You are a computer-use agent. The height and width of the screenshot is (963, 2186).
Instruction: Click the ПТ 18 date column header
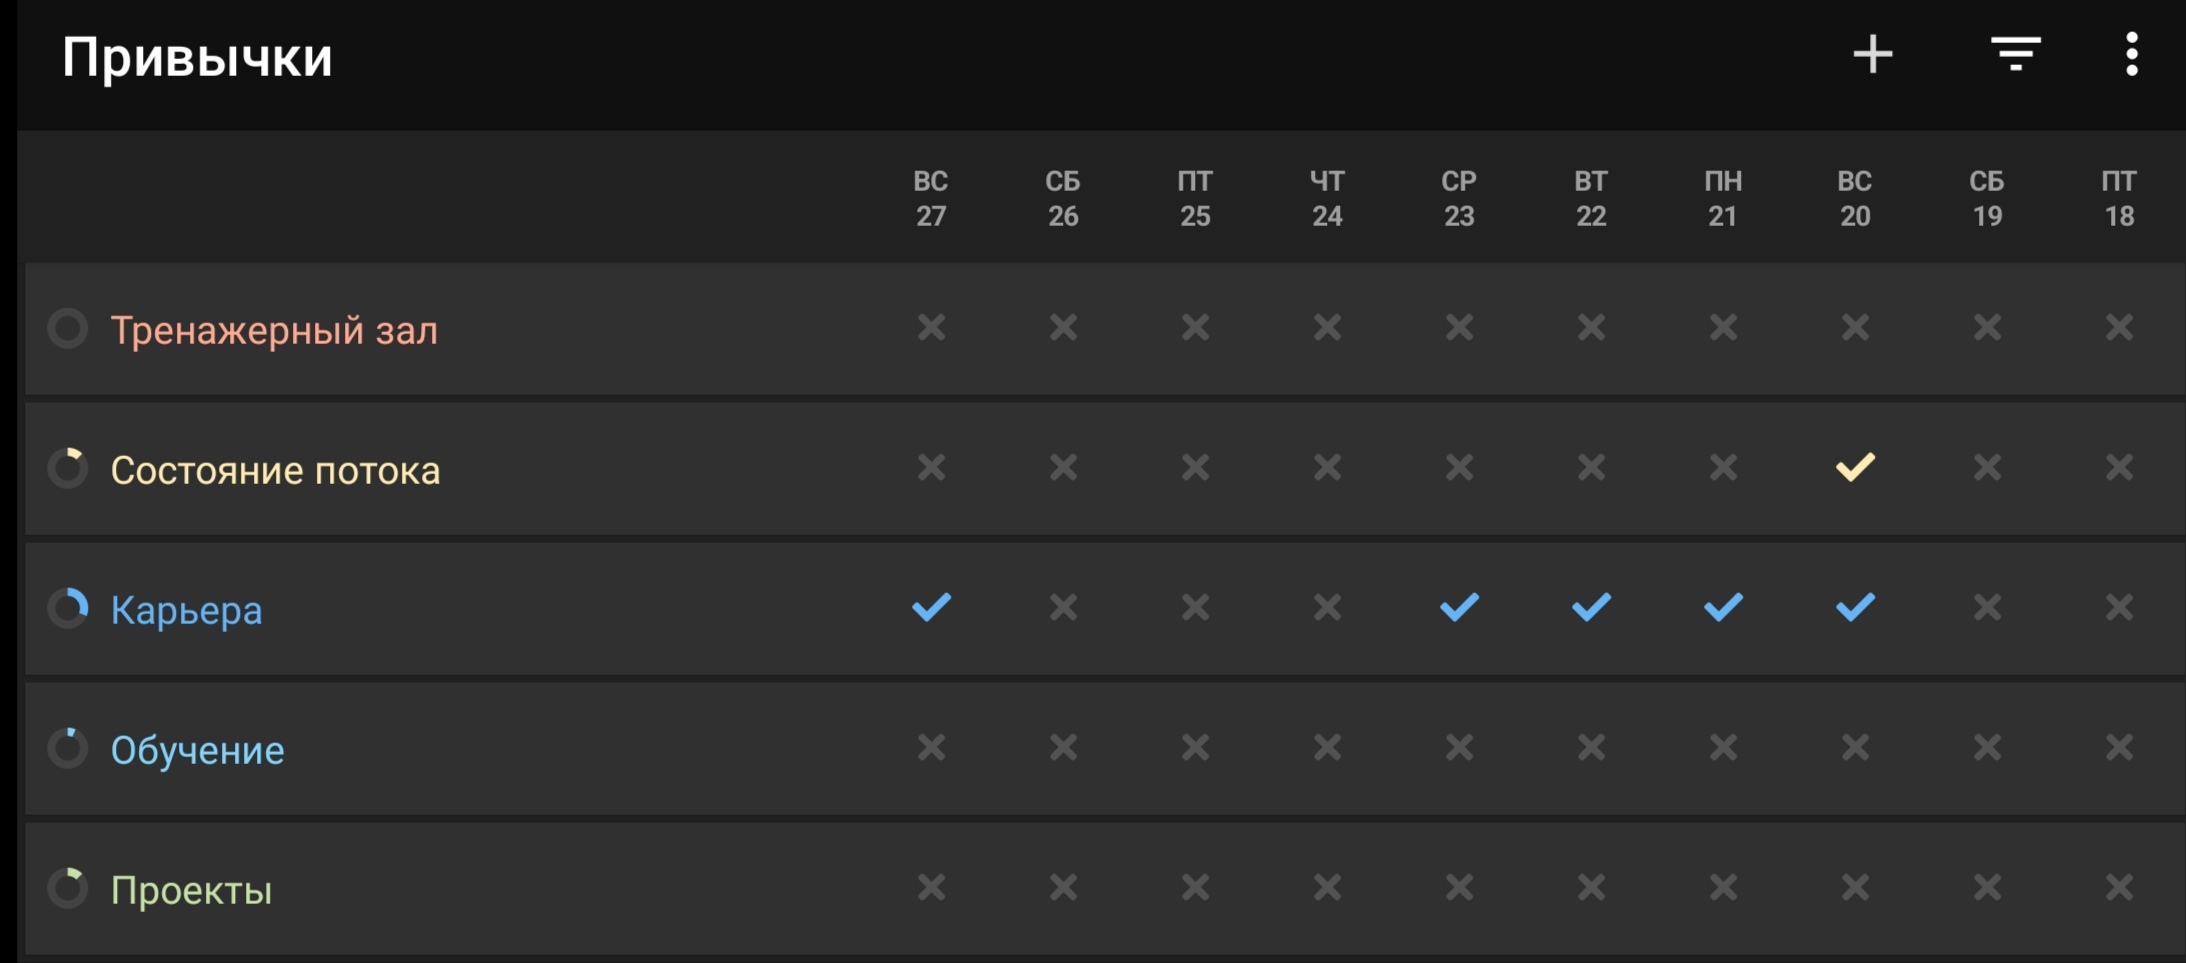coord(2119,198)
